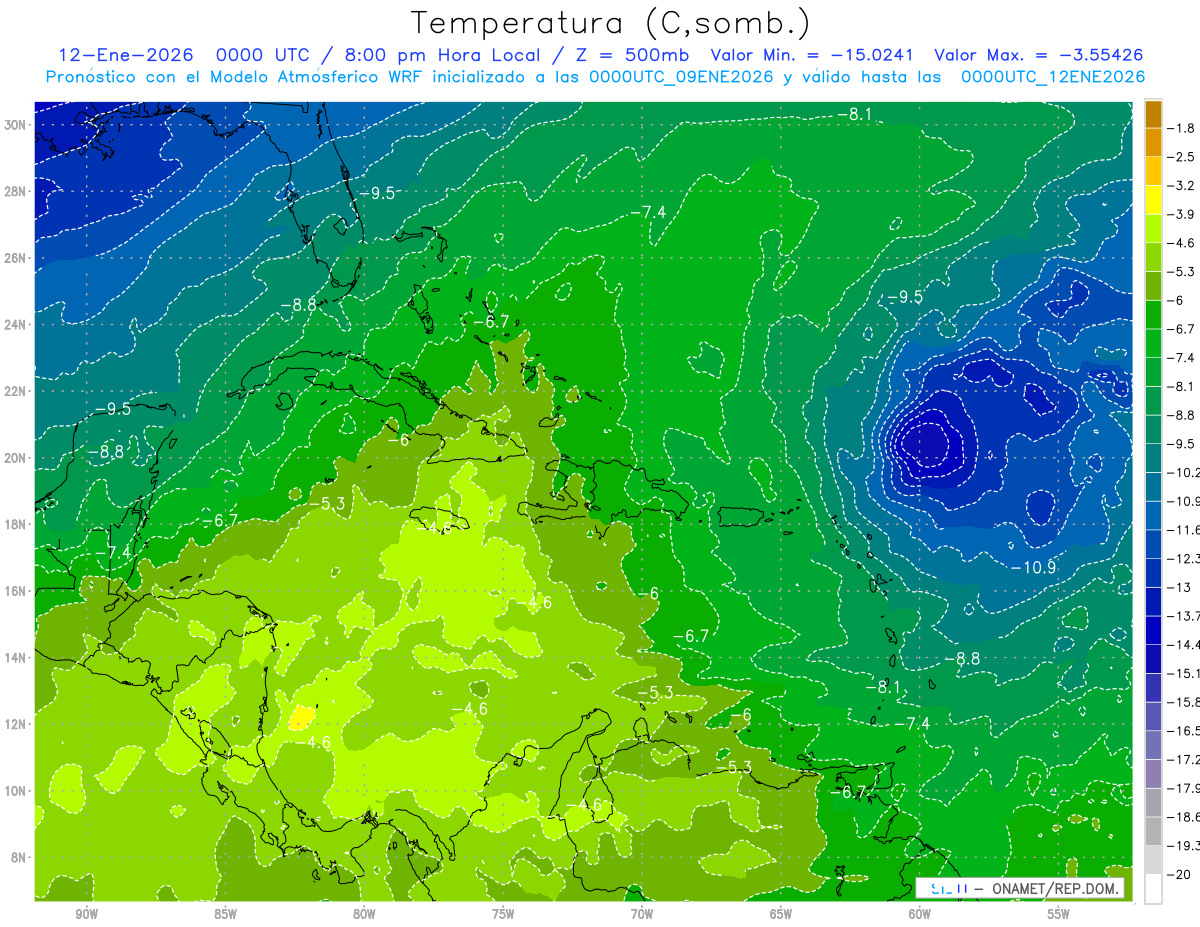This screenshot has width=1200, height=927.
Task: Select the -3.2 value in the color legend
Action: 1182,186
